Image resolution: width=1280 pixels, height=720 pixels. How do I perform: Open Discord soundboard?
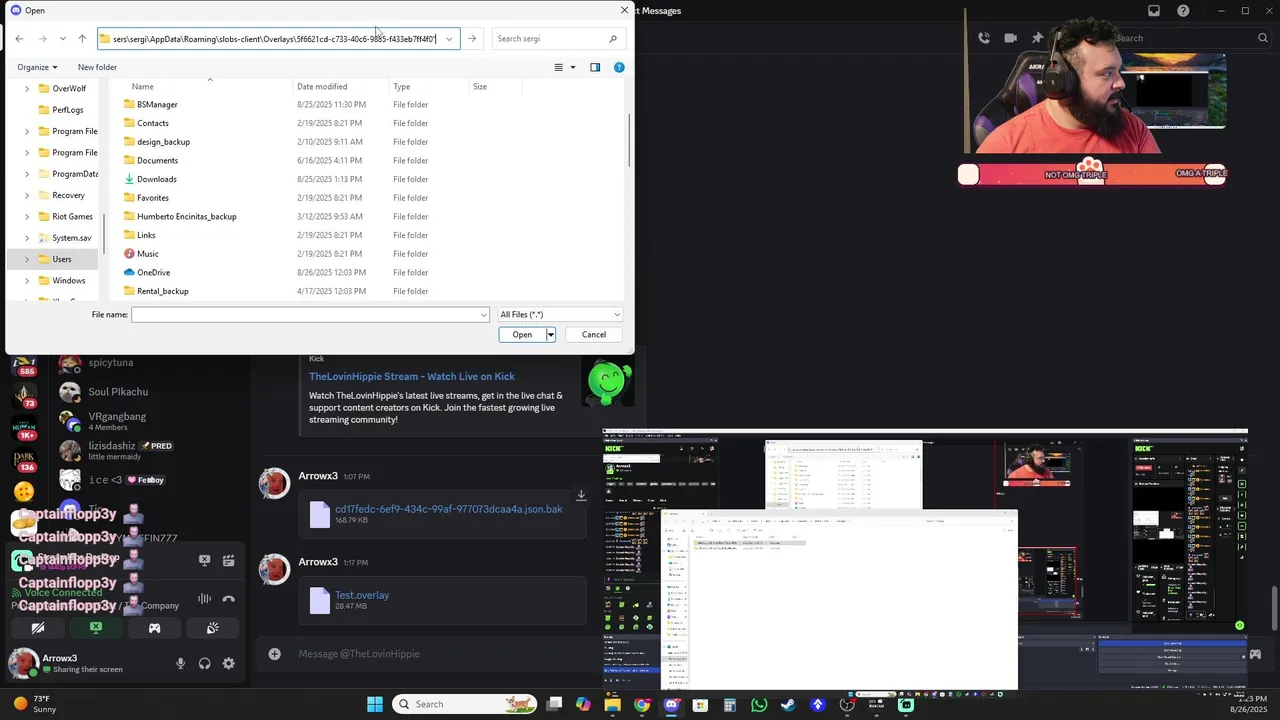(x=213, y=628)
